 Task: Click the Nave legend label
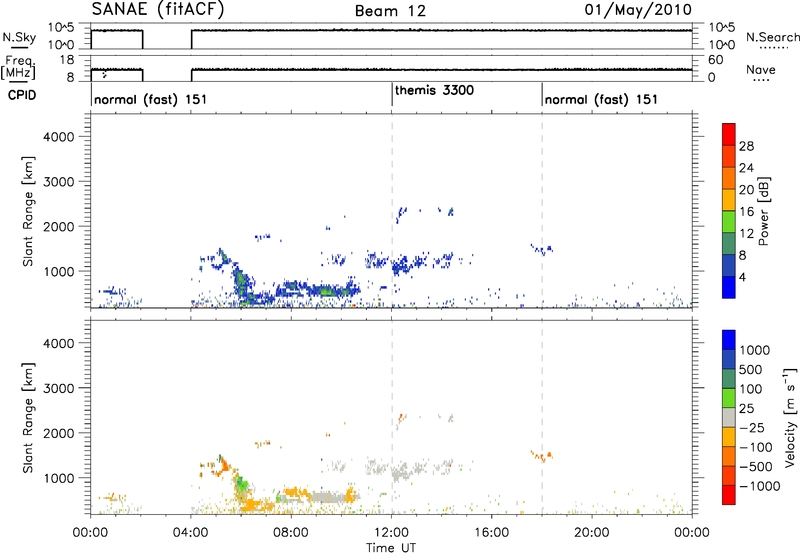(761, 70)
